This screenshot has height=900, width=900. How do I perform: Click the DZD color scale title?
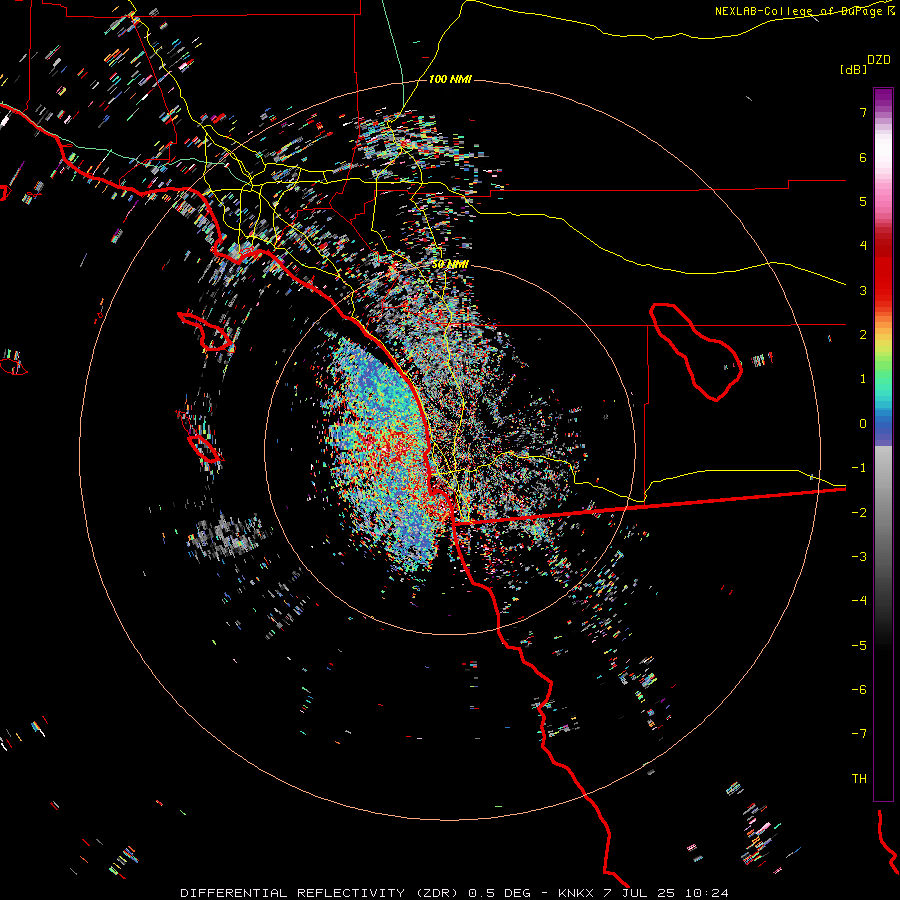tap(879, 60)
